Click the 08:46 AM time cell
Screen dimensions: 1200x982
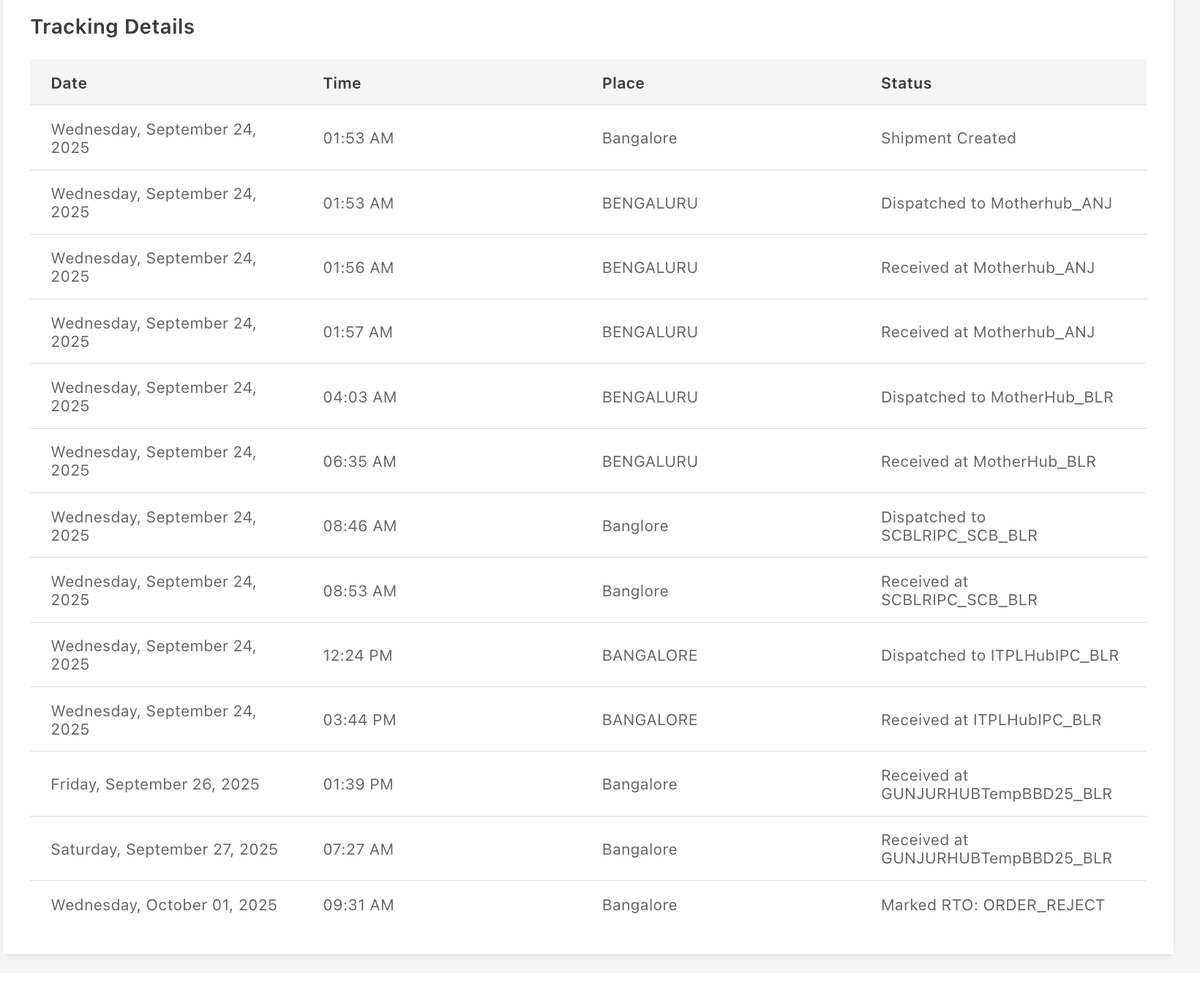coord(360,526)
